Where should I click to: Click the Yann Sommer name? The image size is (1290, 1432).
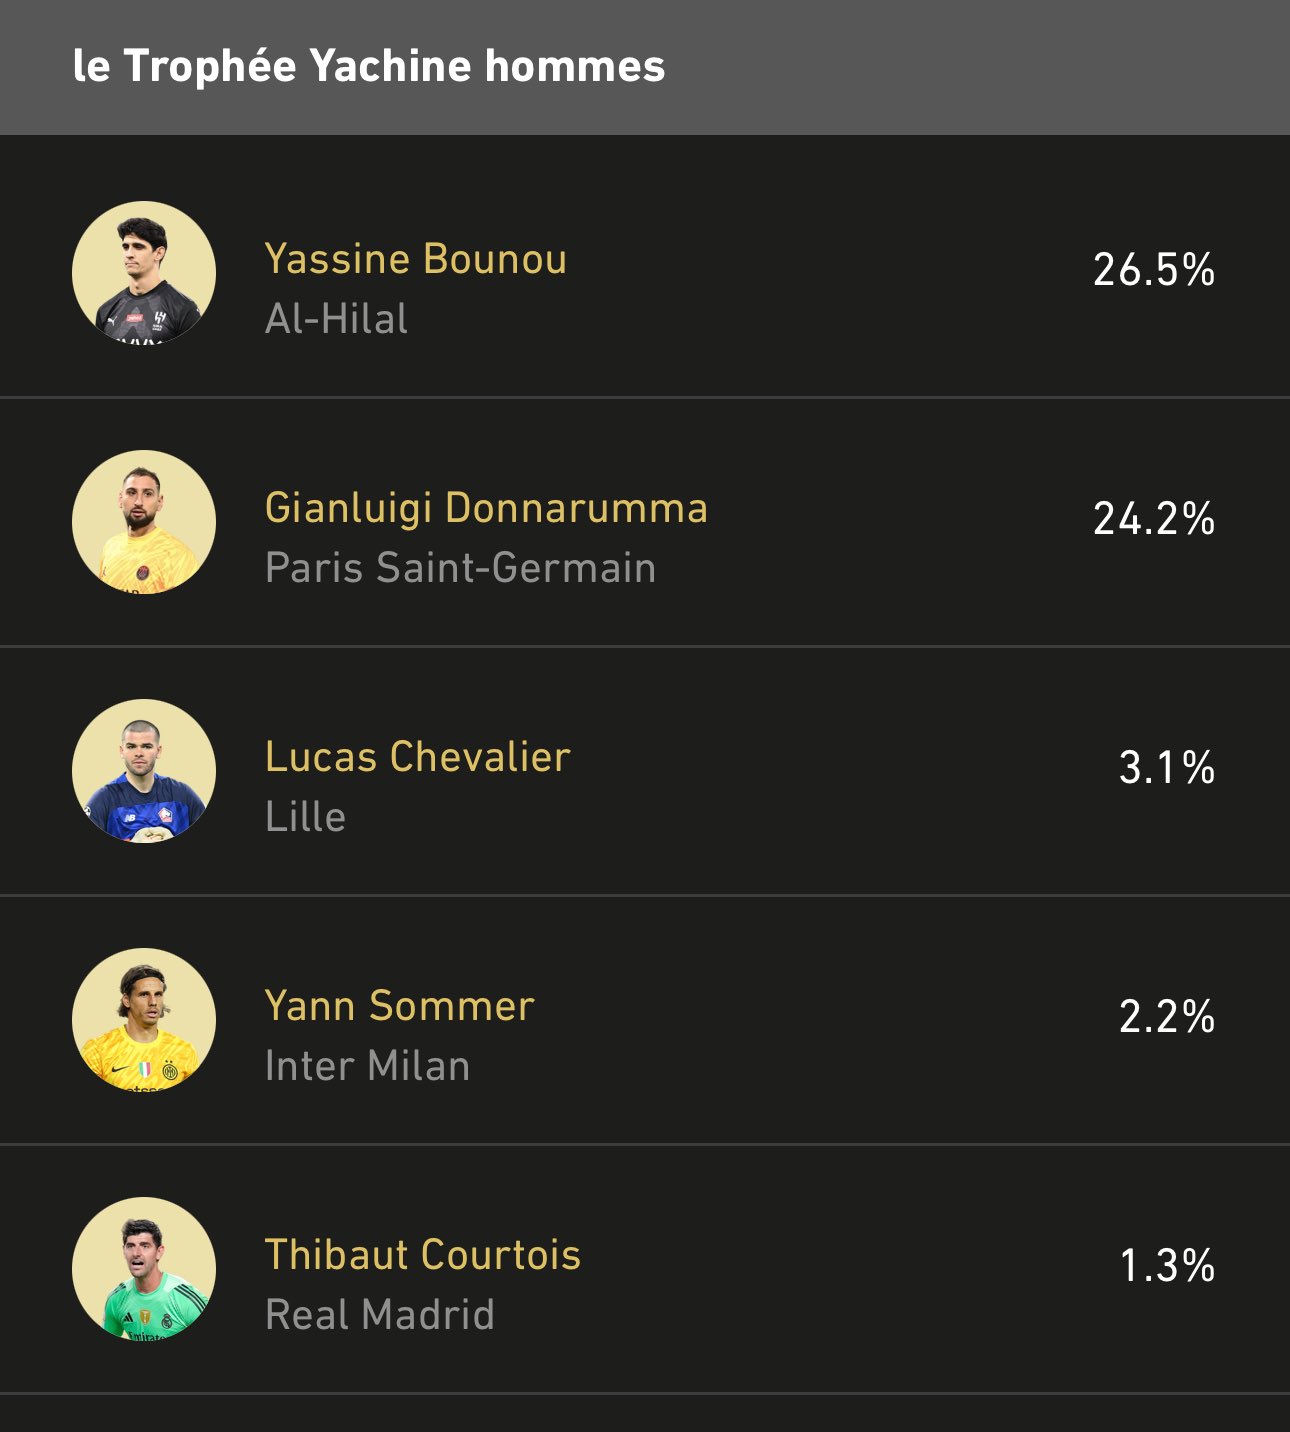click(x=400, y=1006)
